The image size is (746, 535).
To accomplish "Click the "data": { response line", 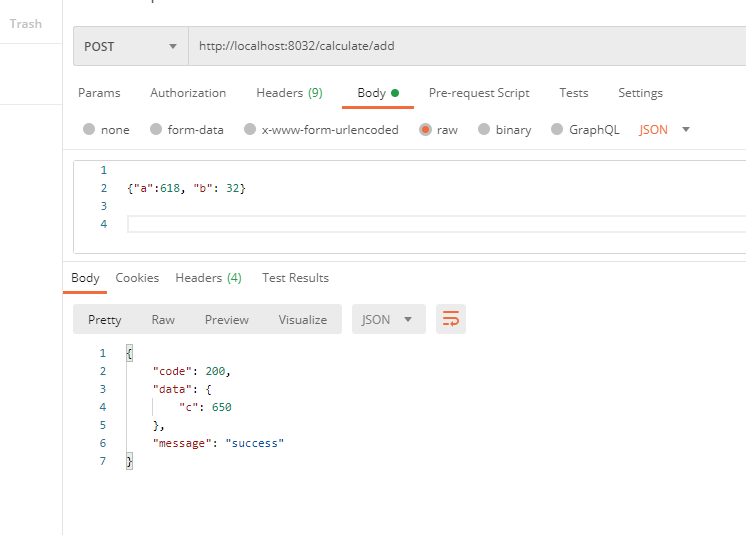I will point(182,389).
